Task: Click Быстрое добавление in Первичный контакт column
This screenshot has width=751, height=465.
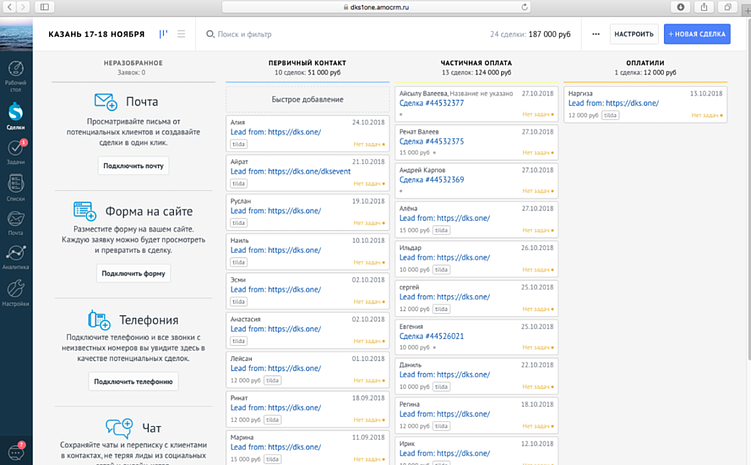Action: [x=307, y=100]
